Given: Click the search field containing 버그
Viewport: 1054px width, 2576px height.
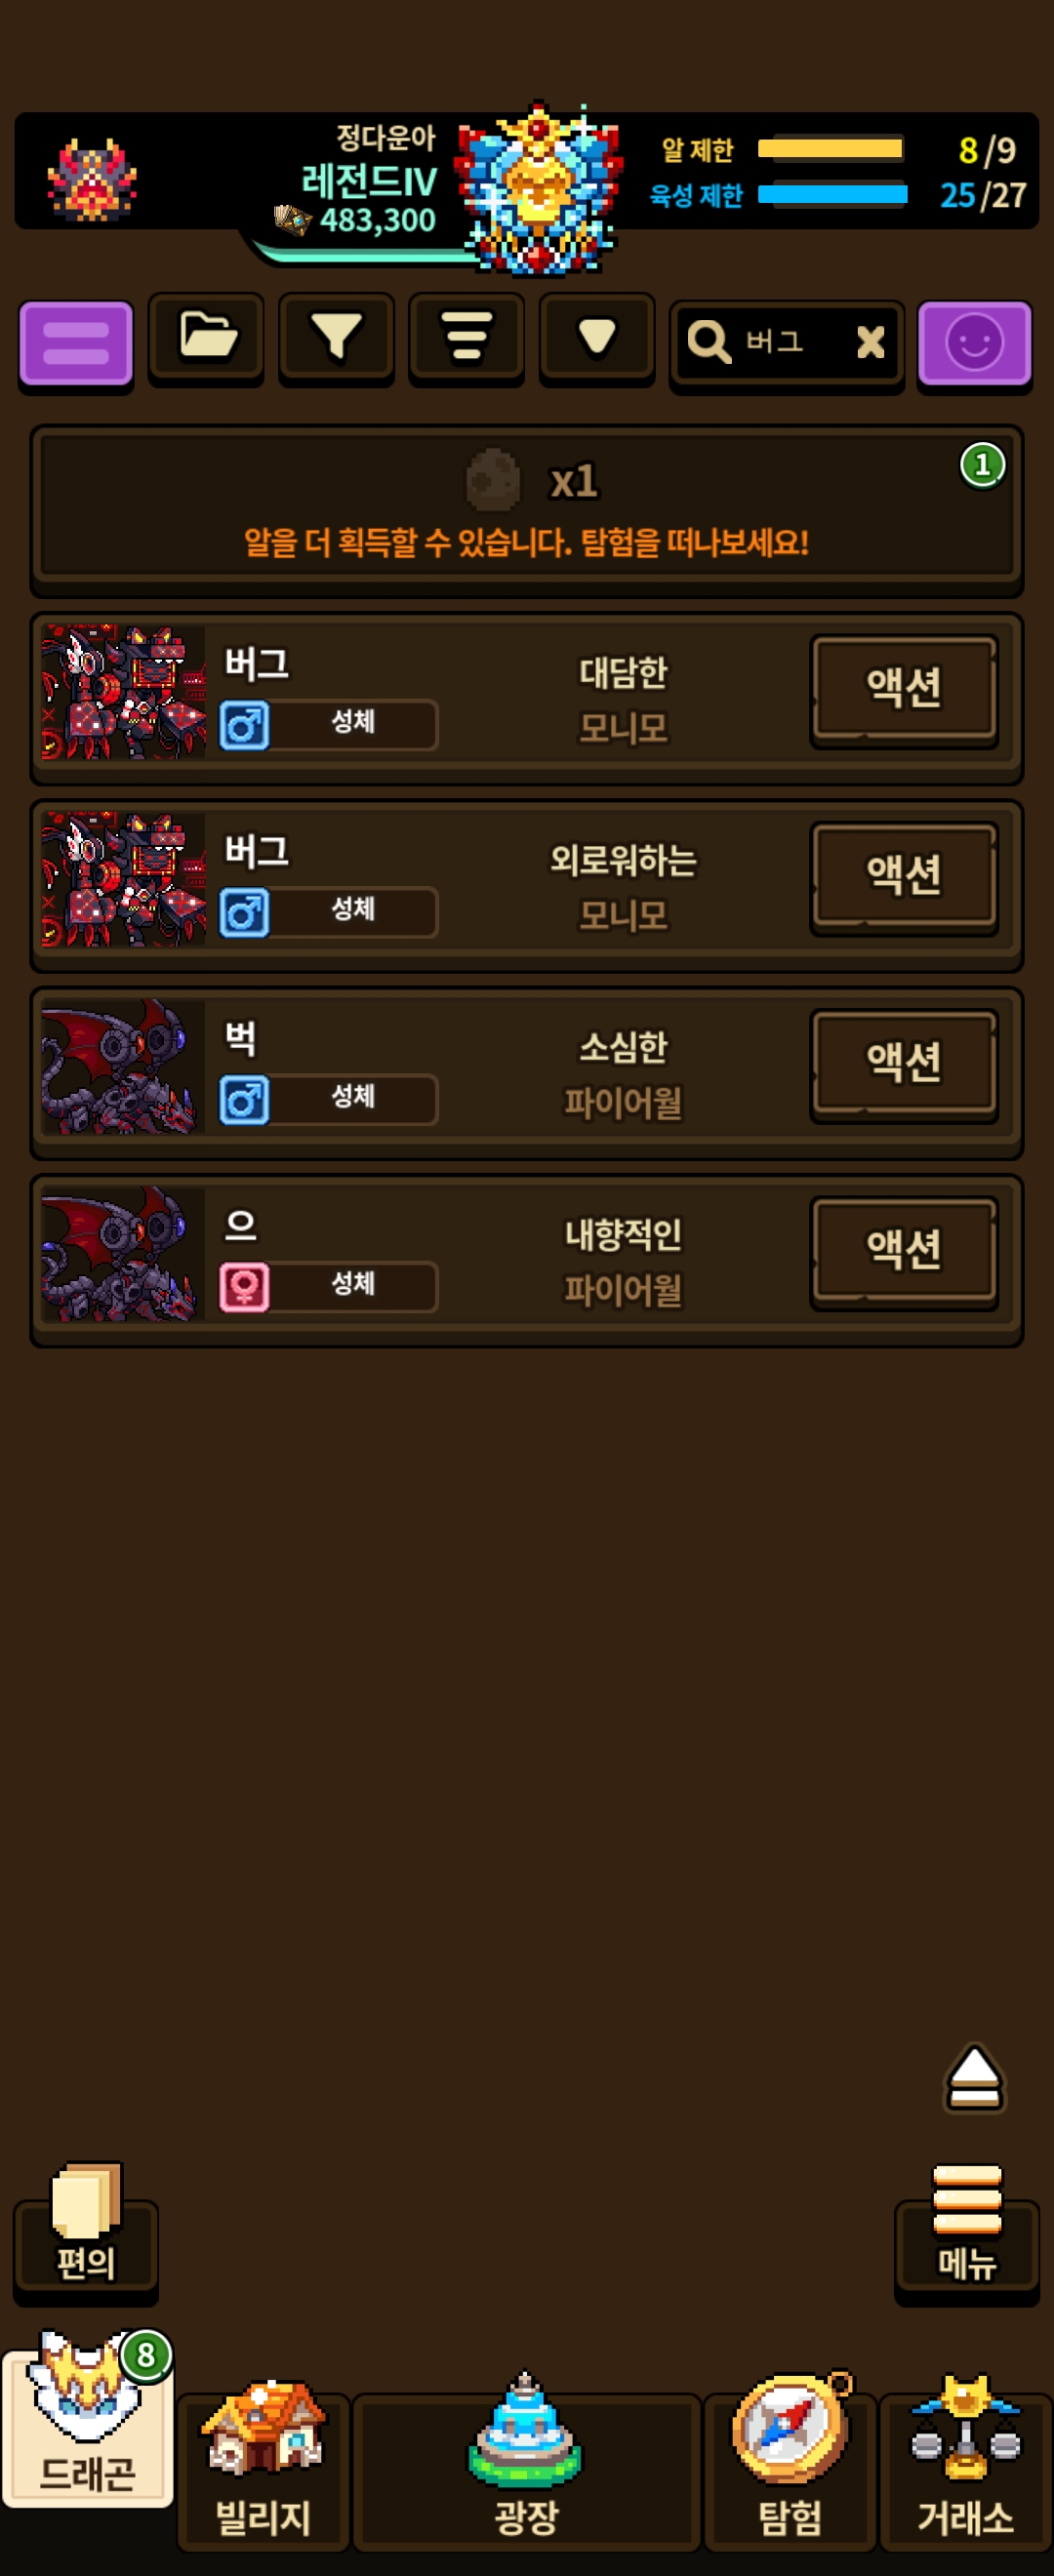Looking at the screenshot, I should click(787, 343).
